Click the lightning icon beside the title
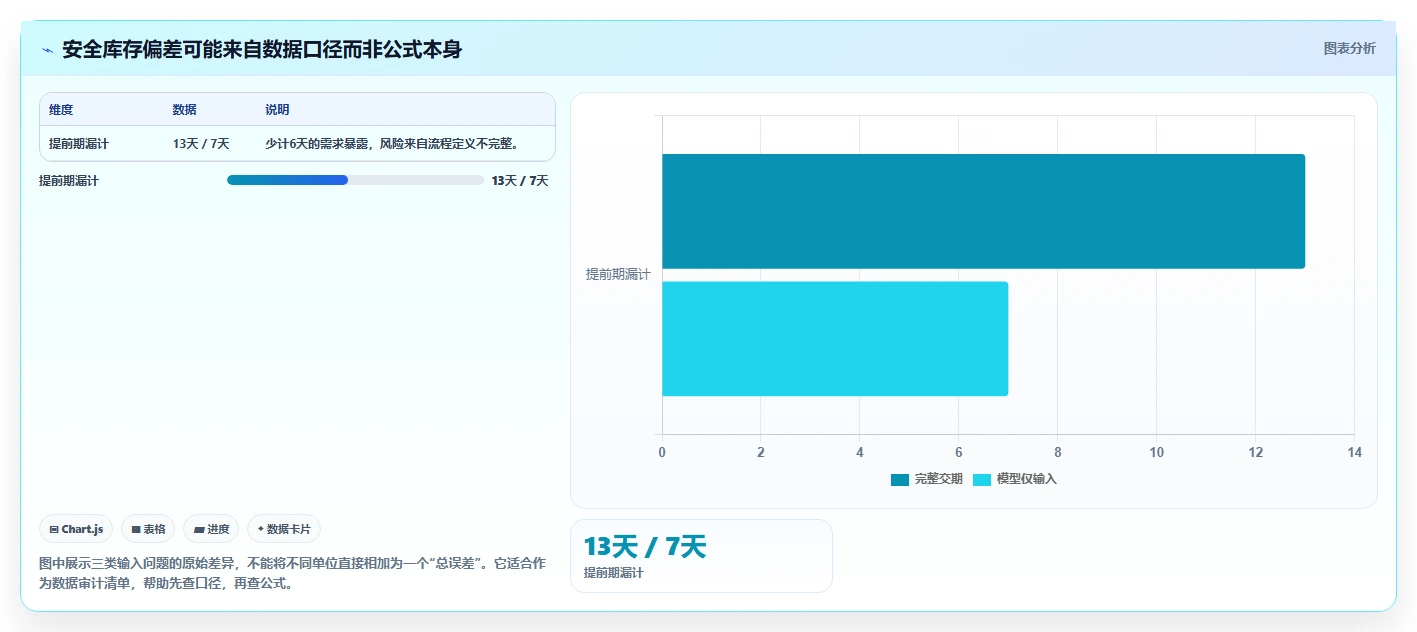1417x632 pixels. tap(47, 49)
